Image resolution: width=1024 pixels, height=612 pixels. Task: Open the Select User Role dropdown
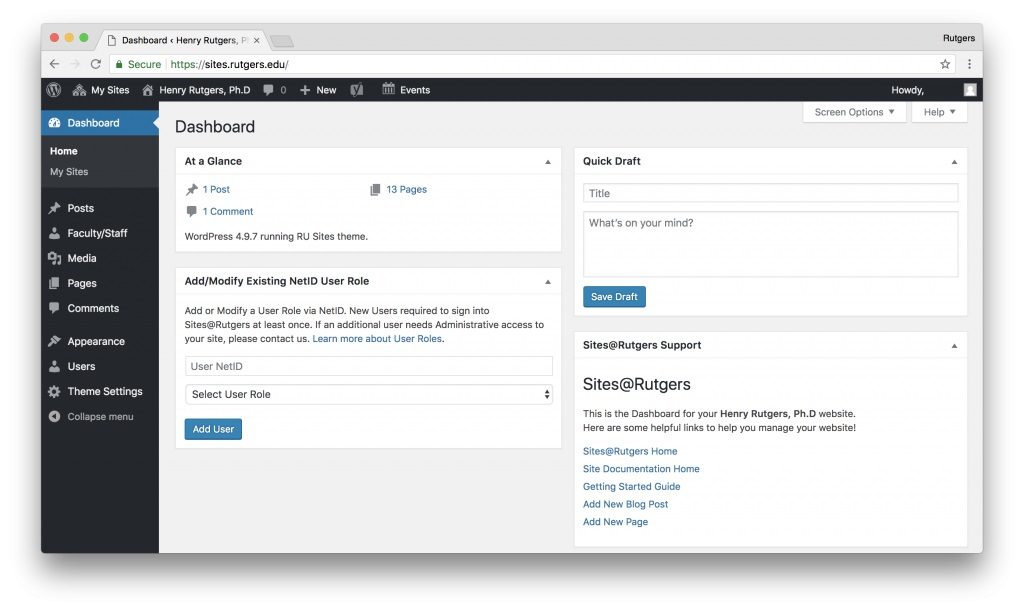pos(369,394)
